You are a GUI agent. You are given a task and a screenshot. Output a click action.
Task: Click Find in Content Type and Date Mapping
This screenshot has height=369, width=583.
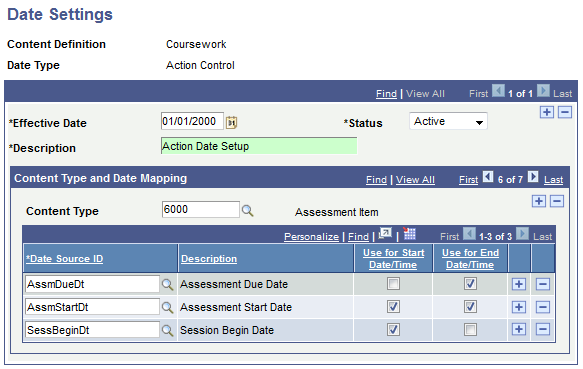point(376,180)
